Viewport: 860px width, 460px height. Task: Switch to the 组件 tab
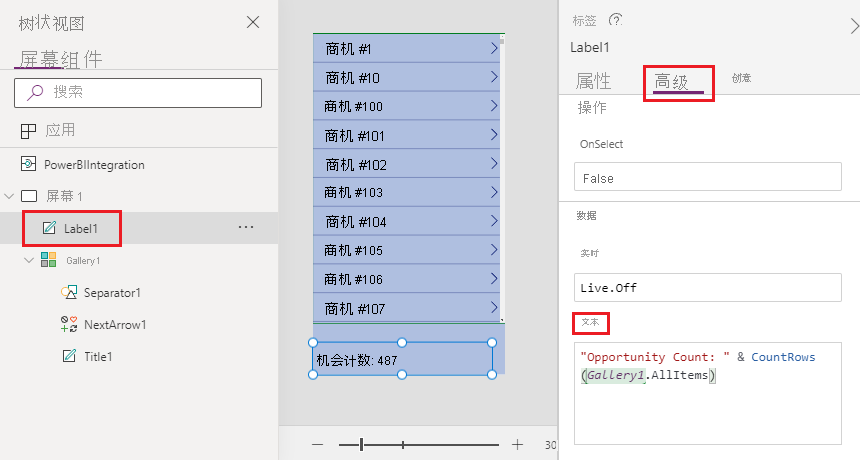pyautogui.click(x=82, y=59)
